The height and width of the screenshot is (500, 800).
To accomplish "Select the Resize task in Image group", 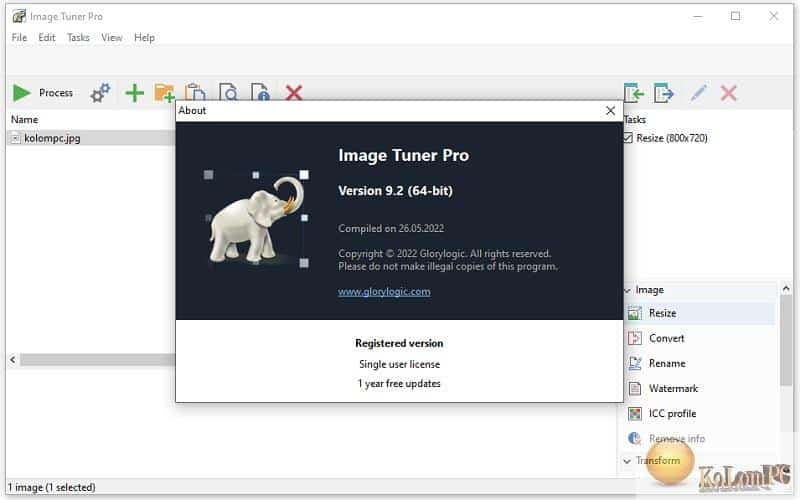I will 699,313.
